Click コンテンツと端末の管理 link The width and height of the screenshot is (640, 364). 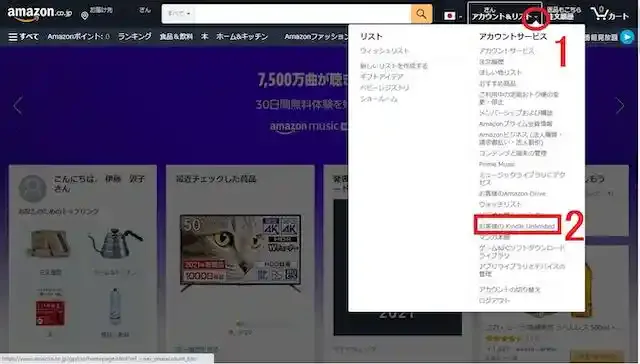pyautogui.click(x=513, y=153)
